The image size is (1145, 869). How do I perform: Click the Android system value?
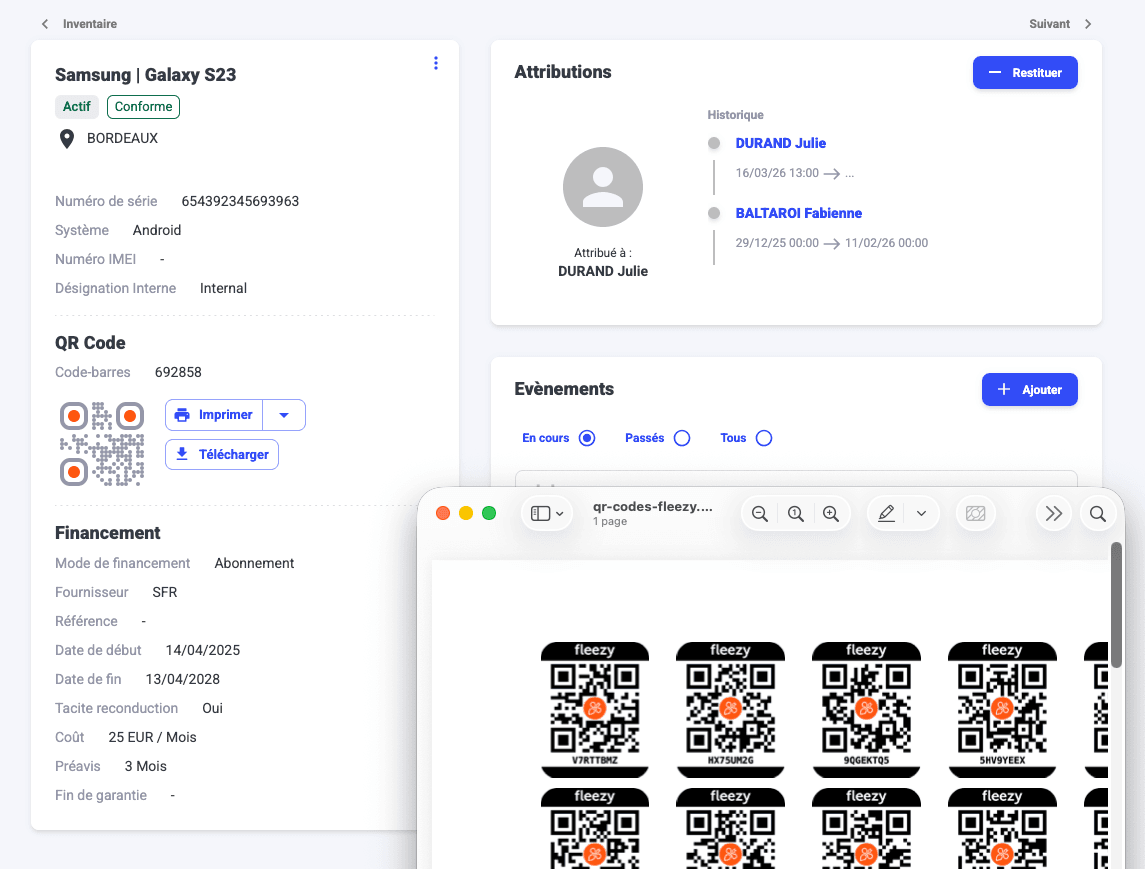click(x=157, y=231)
